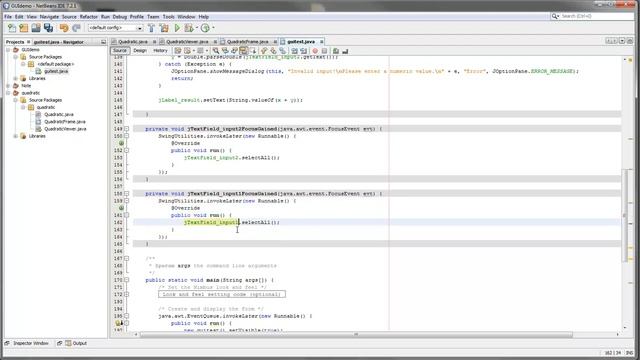The image size is (640, 360).
Task: Select QuadraticFrame.java in Projects tree
Action: 64,122
